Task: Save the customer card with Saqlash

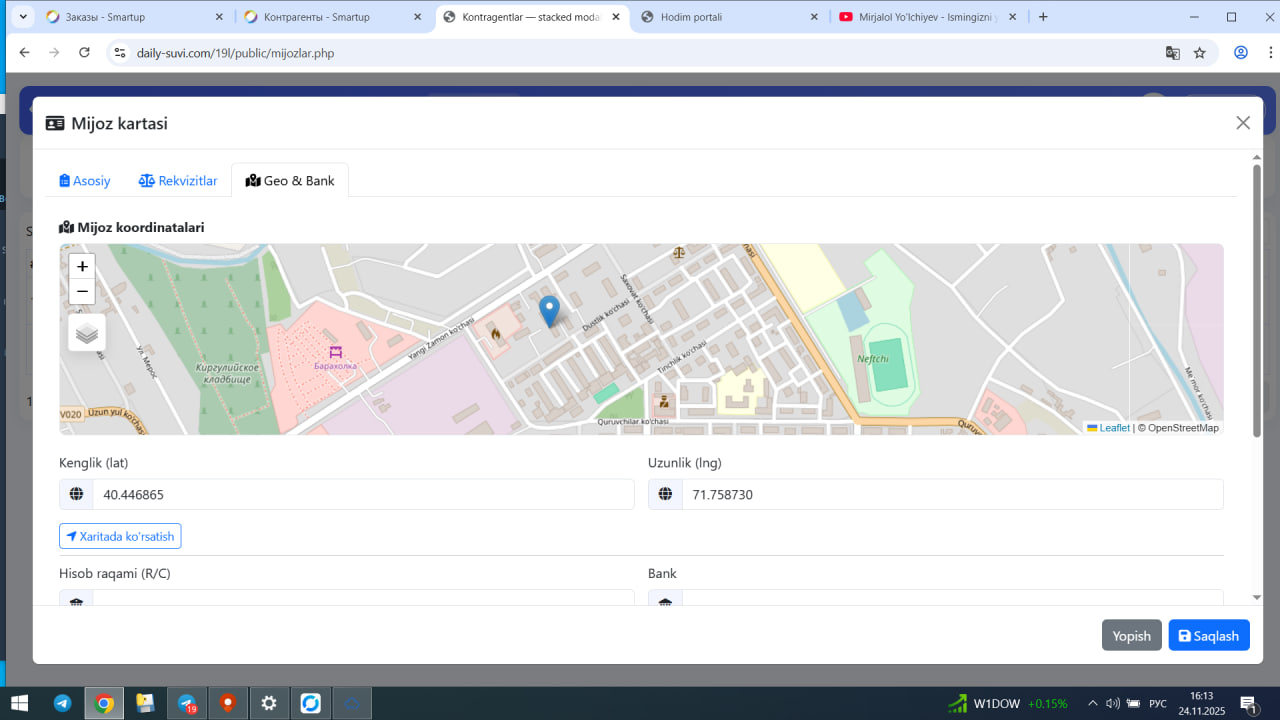Action: (1209, 636)
